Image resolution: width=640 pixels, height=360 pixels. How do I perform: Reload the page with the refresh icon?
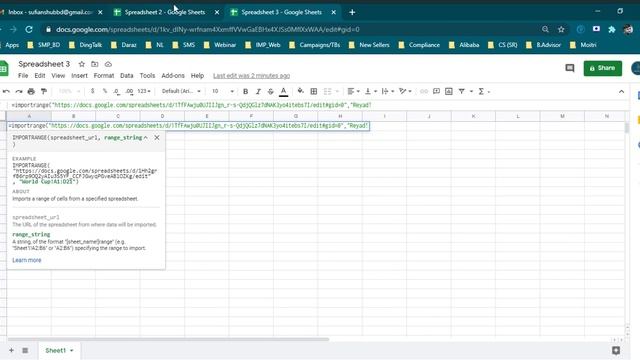click(x=29, y=29)
